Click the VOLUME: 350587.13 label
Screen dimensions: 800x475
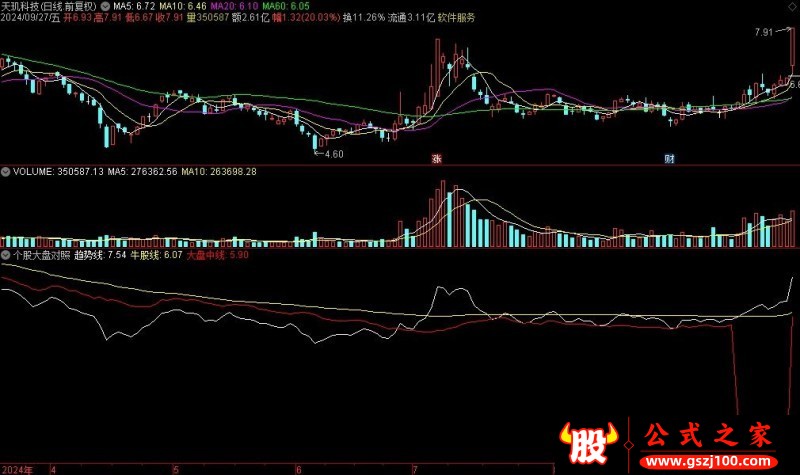(58, 172)
